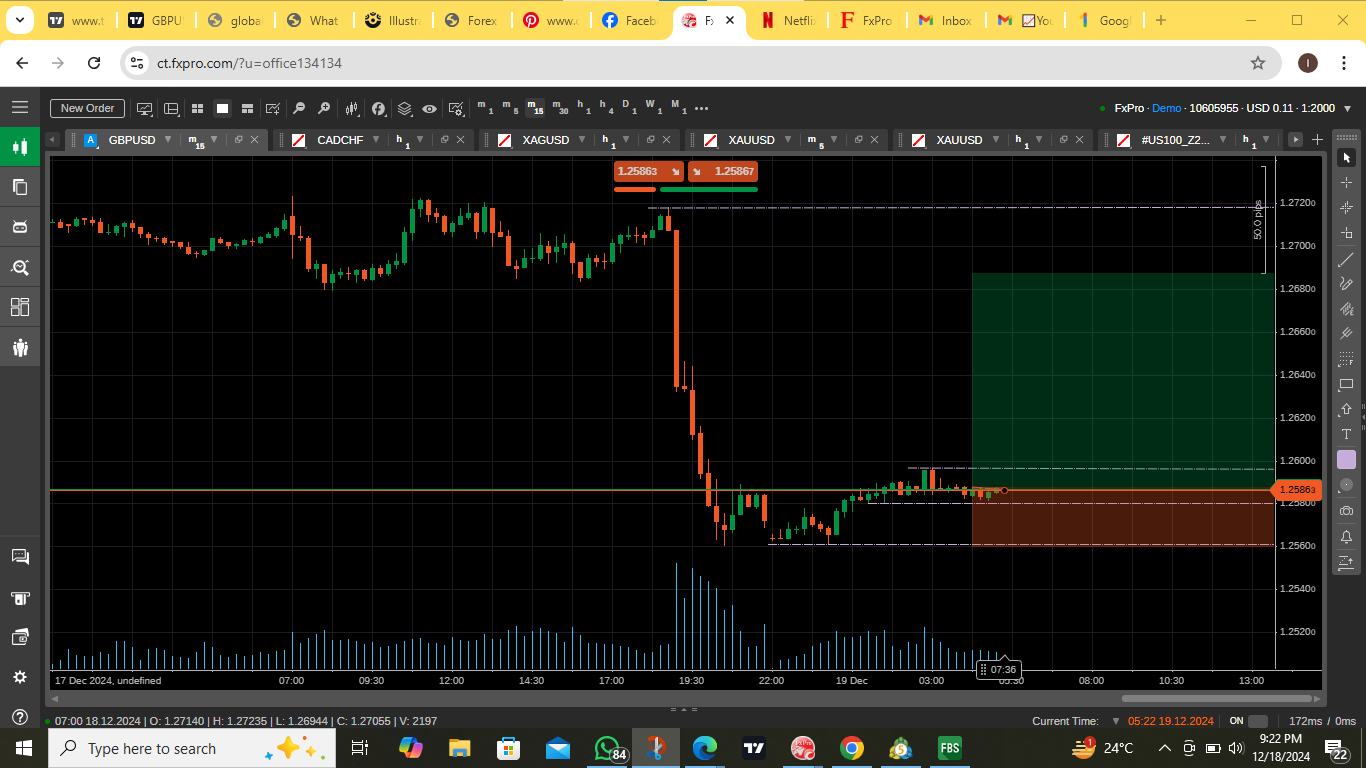Switch to single chart layout mode
This screenshot has width=1366, height=768.
click(222, 108)
